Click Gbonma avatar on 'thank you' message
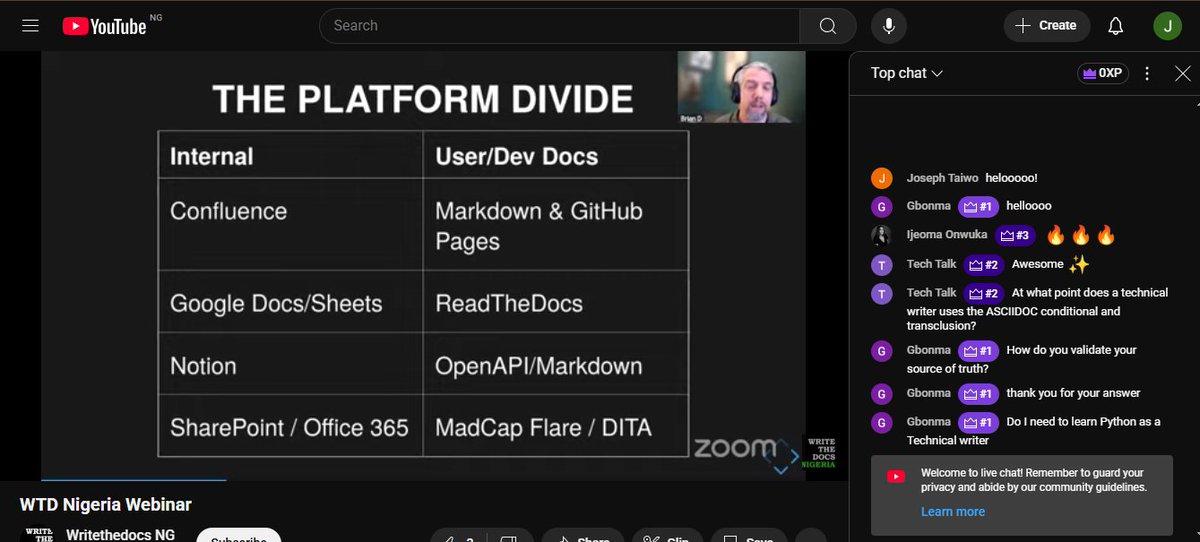The width and height of the screenshot is (1200, 542). (881, 394)
